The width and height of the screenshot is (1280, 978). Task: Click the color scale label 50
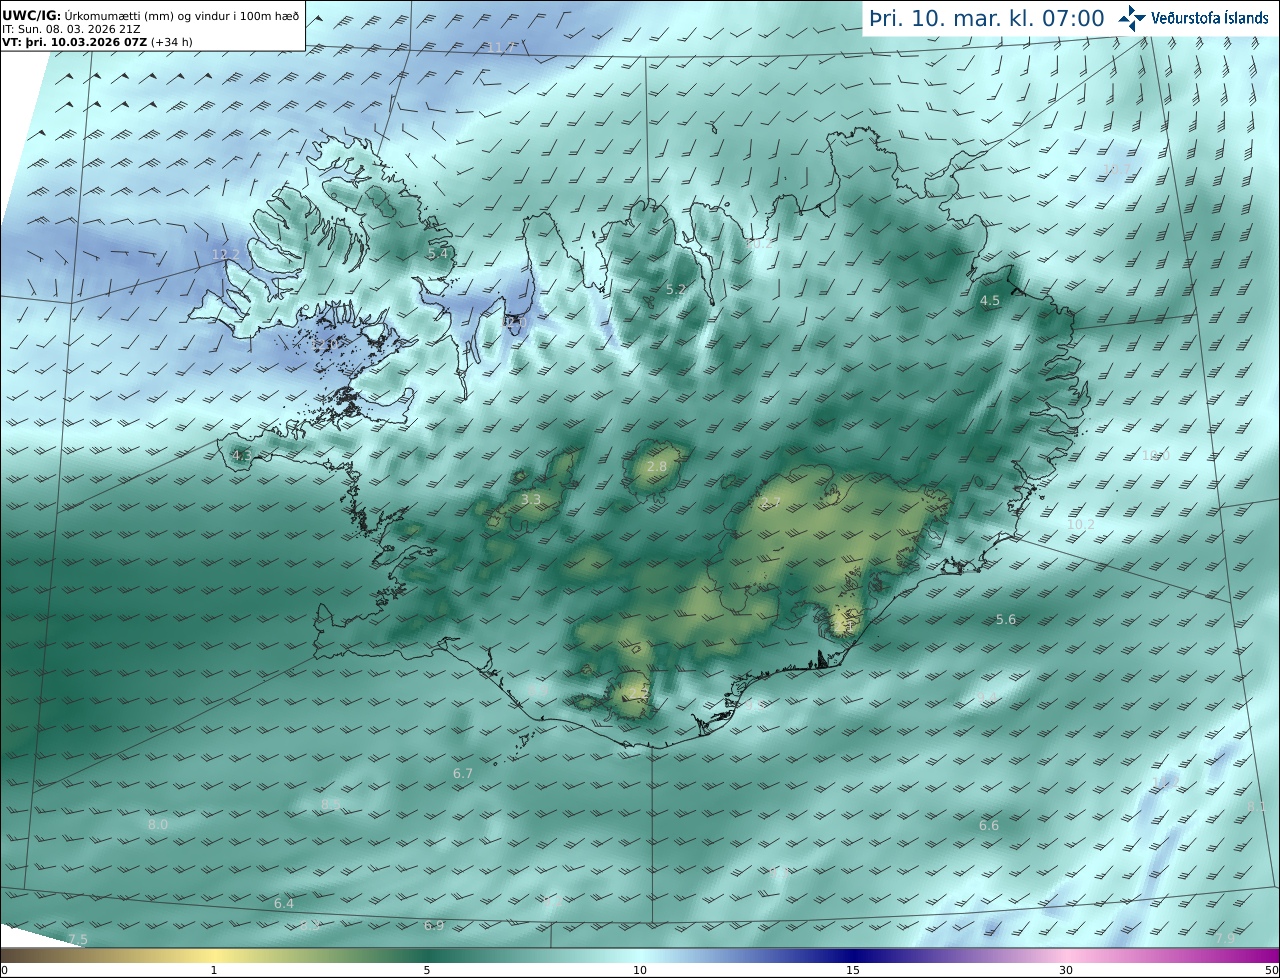[1271, 970]
